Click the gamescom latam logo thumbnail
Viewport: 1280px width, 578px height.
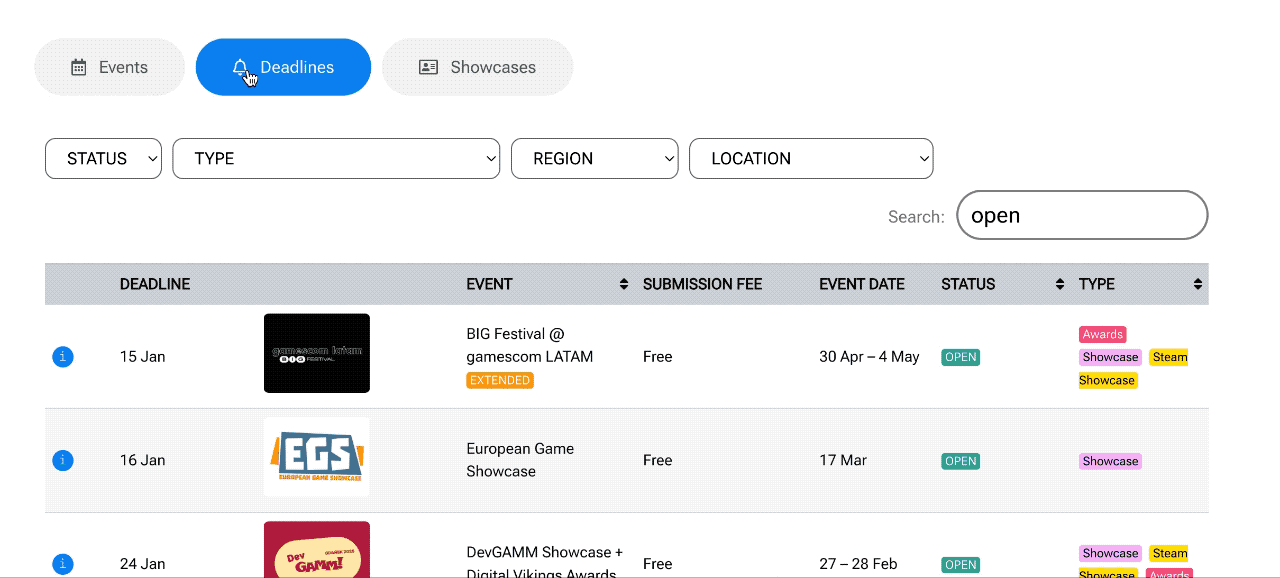[x=317, y=353]
